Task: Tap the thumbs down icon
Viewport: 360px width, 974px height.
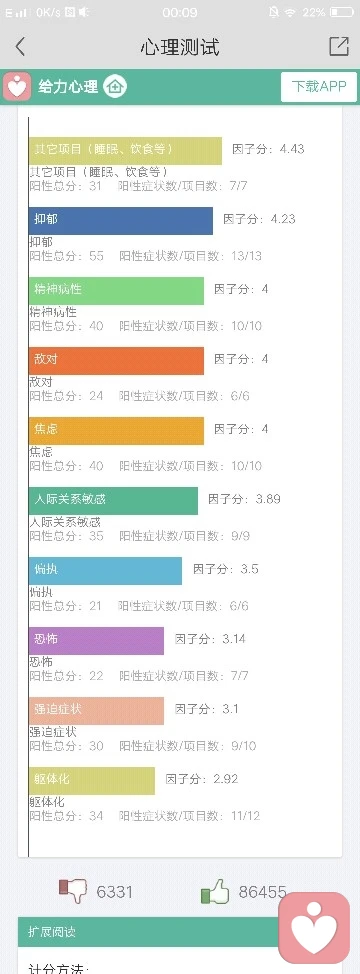Action: (x=73, y=891)
